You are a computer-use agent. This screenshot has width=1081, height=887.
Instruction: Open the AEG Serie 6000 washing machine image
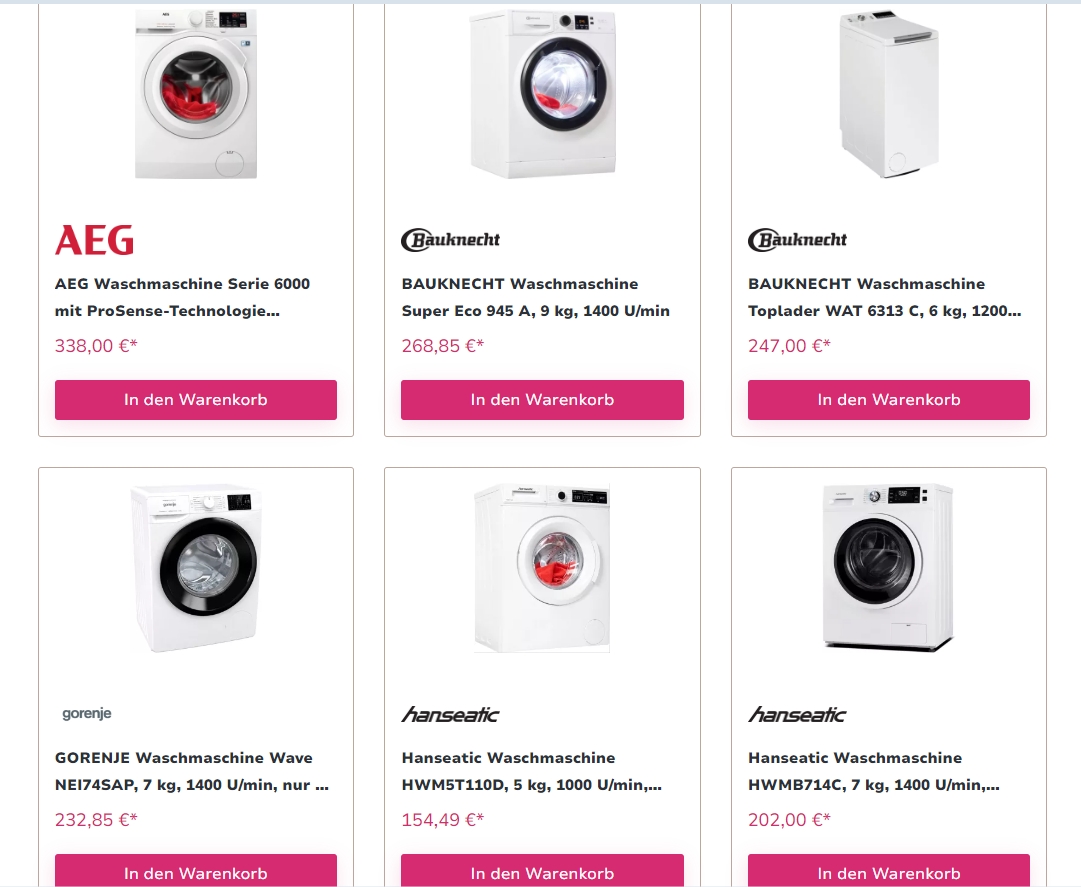(x=196, y=94)
